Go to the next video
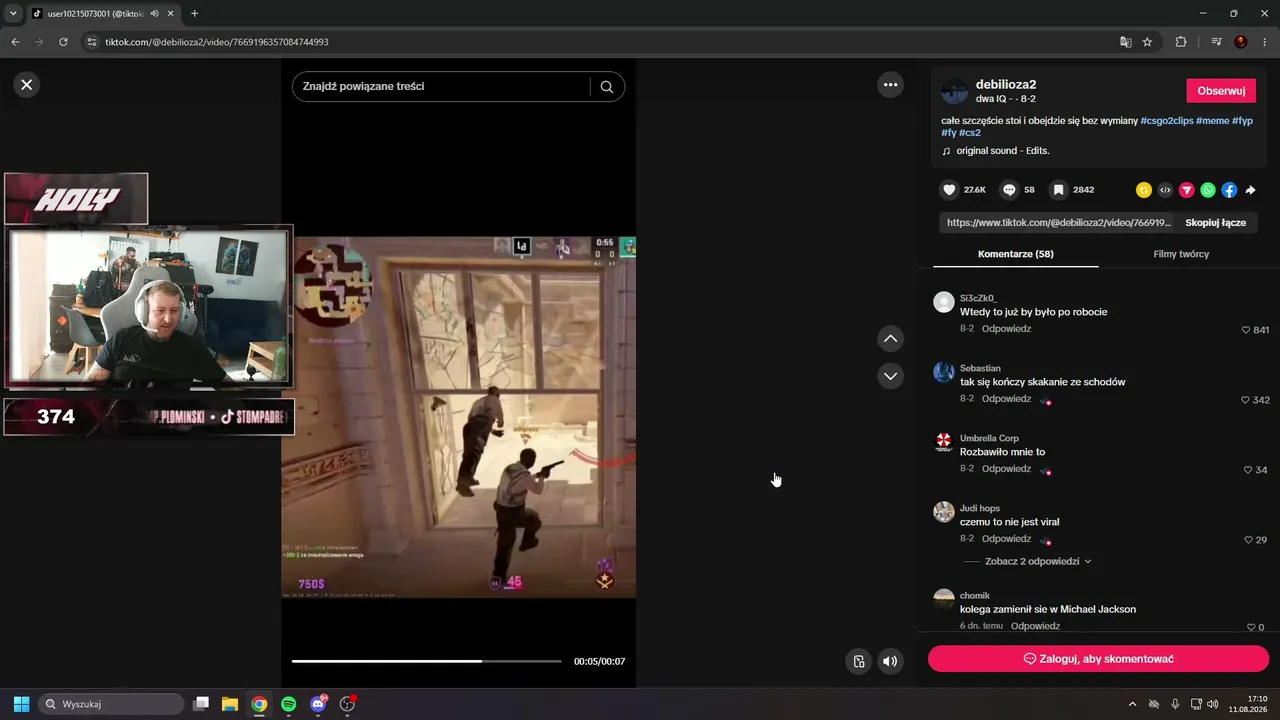 click(890, 376)
